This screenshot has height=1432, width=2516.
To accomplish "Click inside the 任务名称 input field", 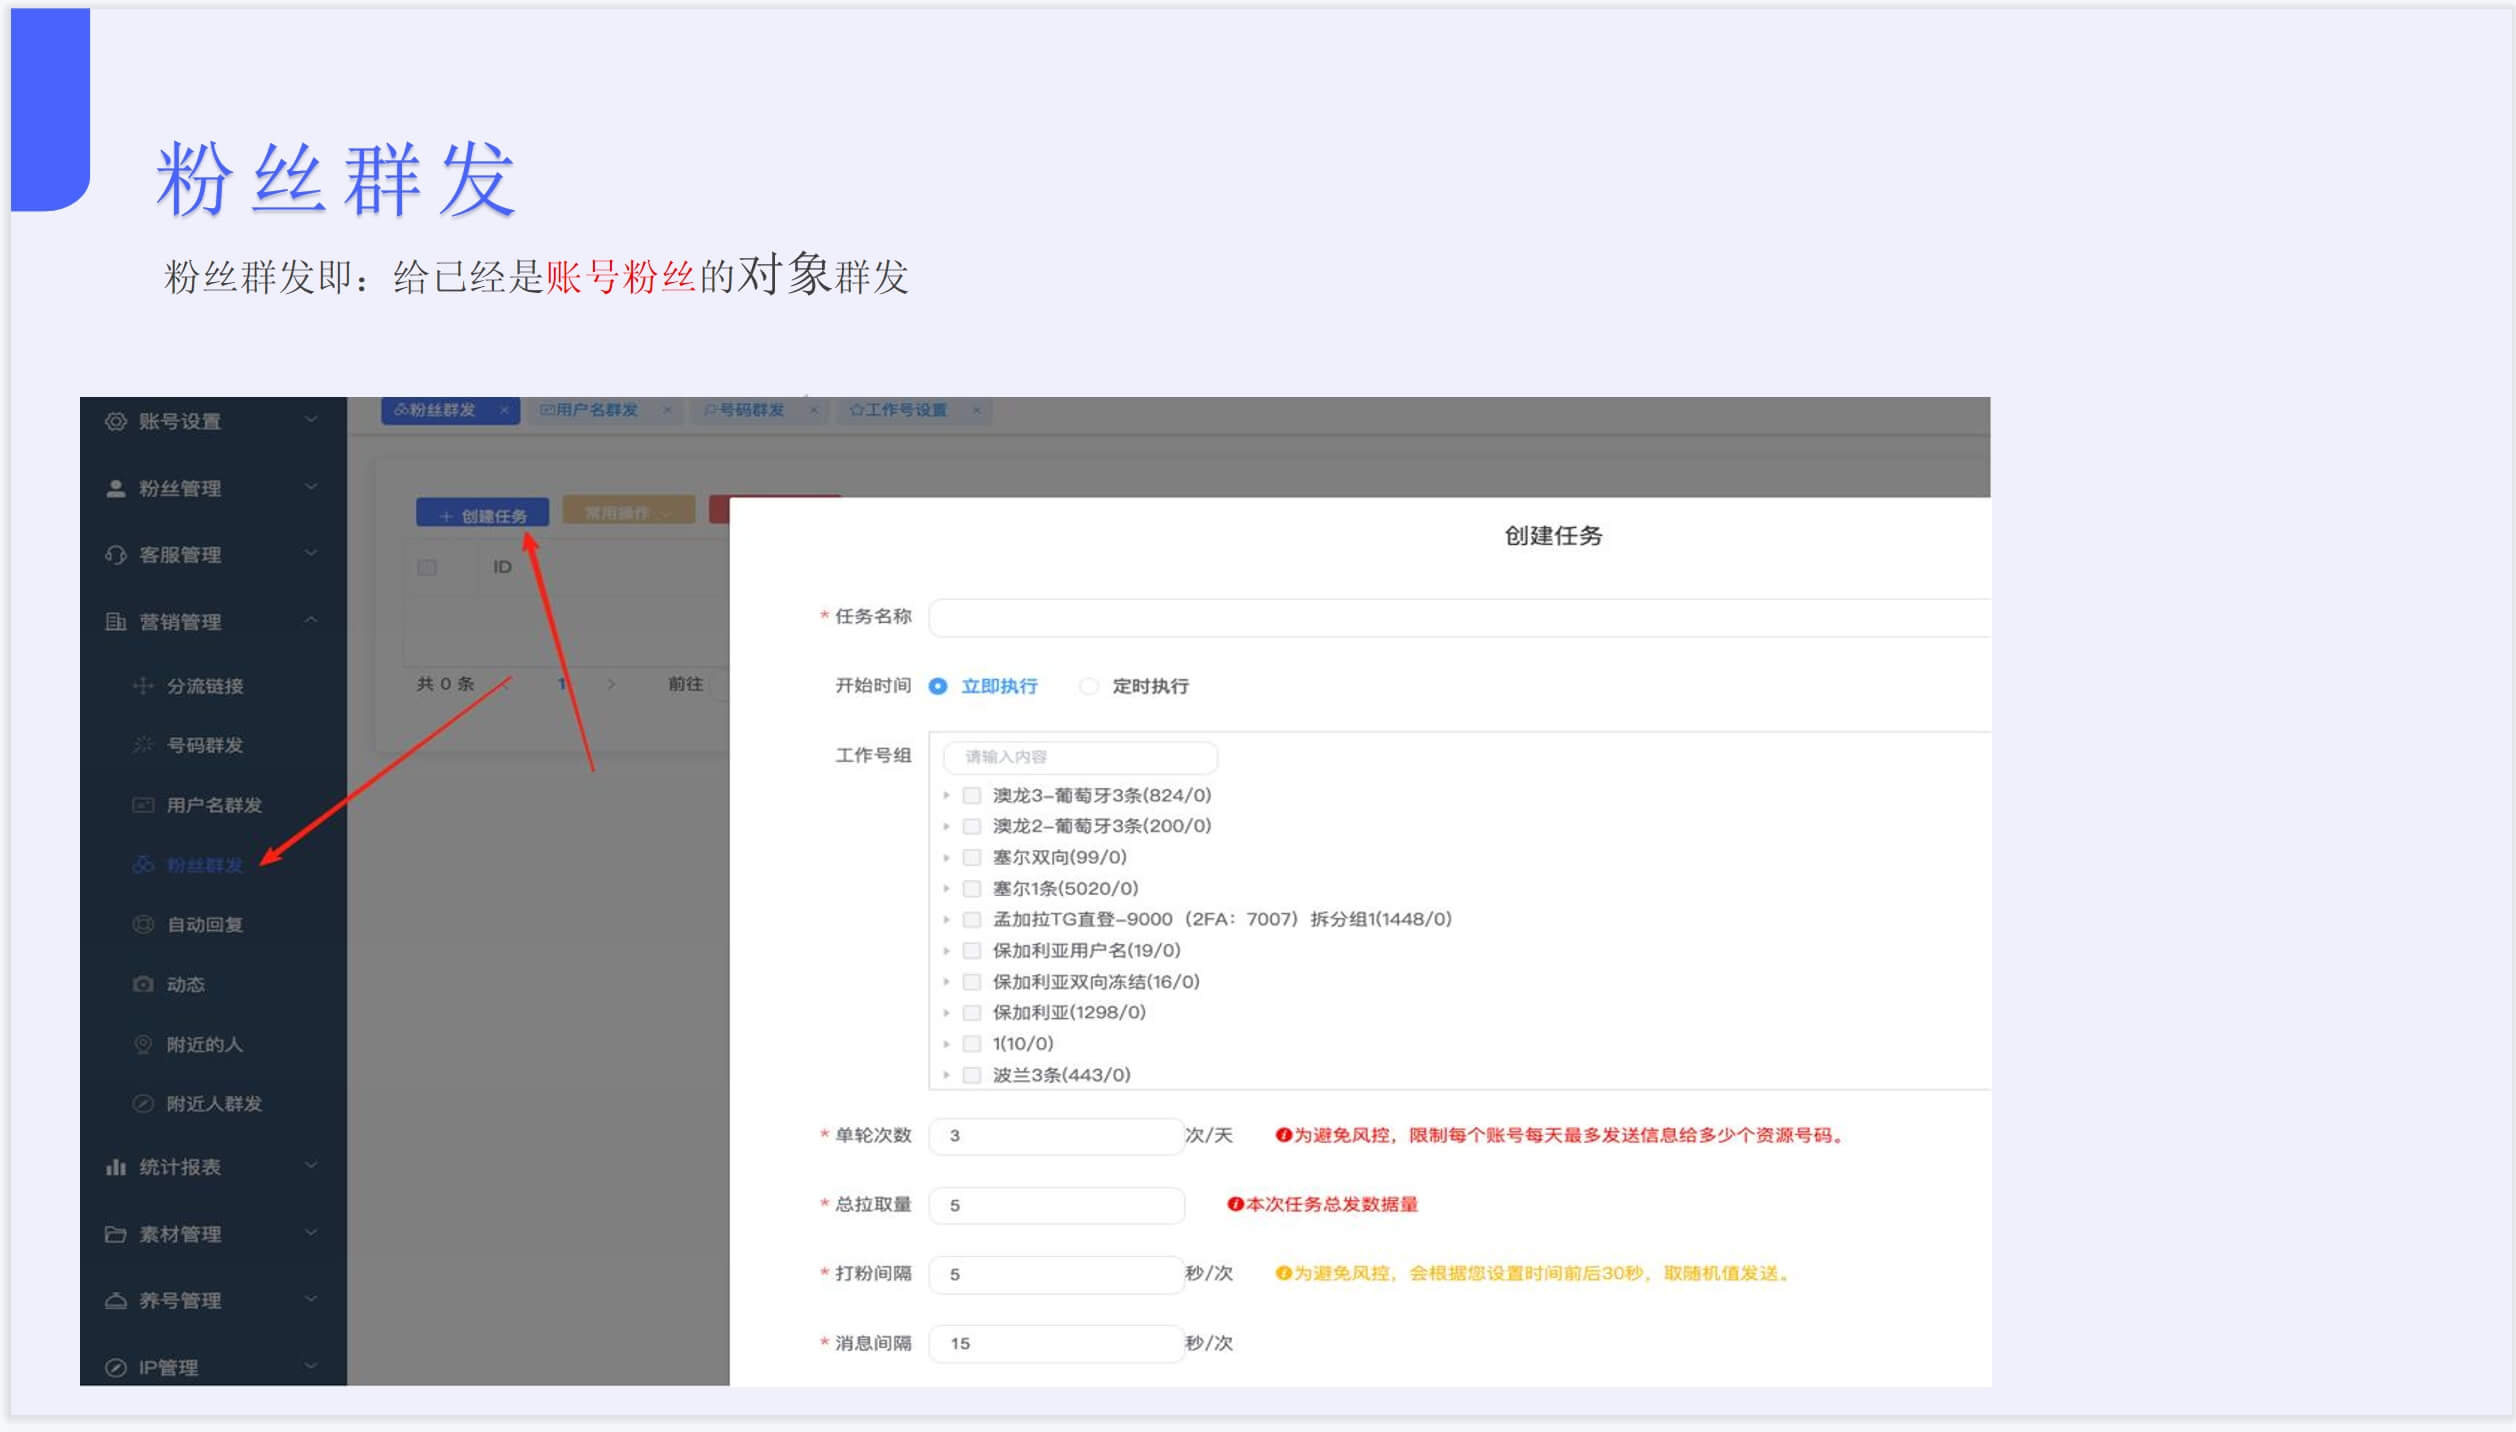I will (1400, 617).
